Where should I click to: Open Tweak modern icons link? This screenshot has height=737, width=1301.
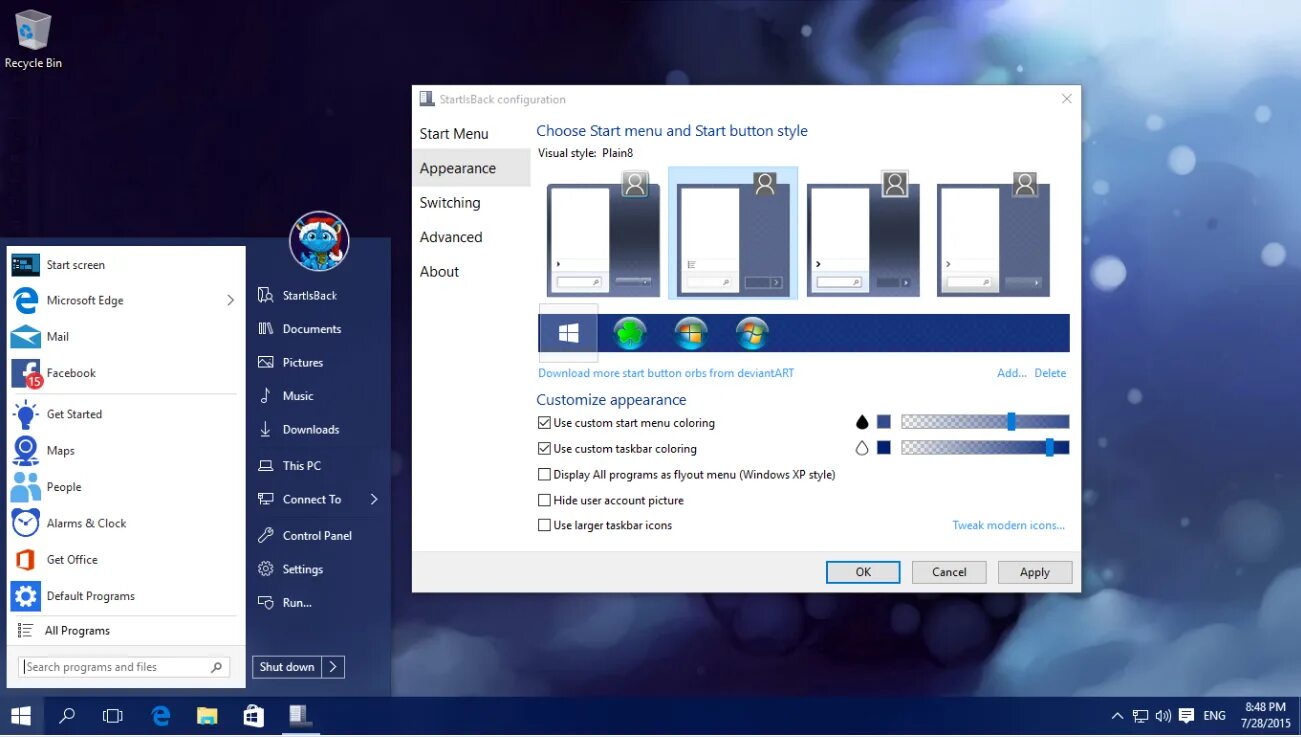1009,525
